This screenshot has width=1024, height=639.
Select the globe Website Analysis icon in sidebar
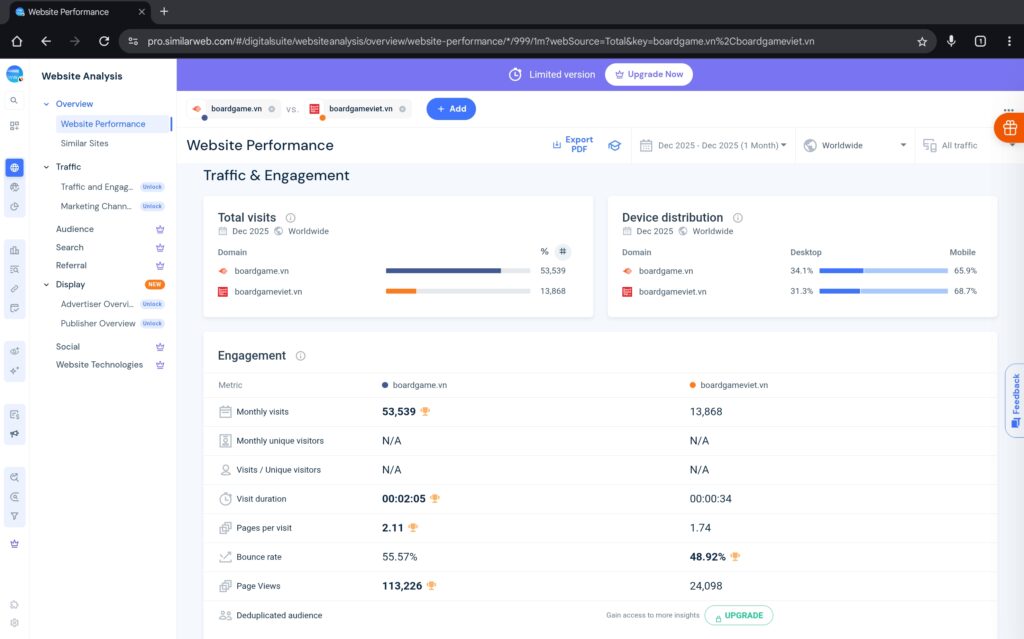(13, 166)
